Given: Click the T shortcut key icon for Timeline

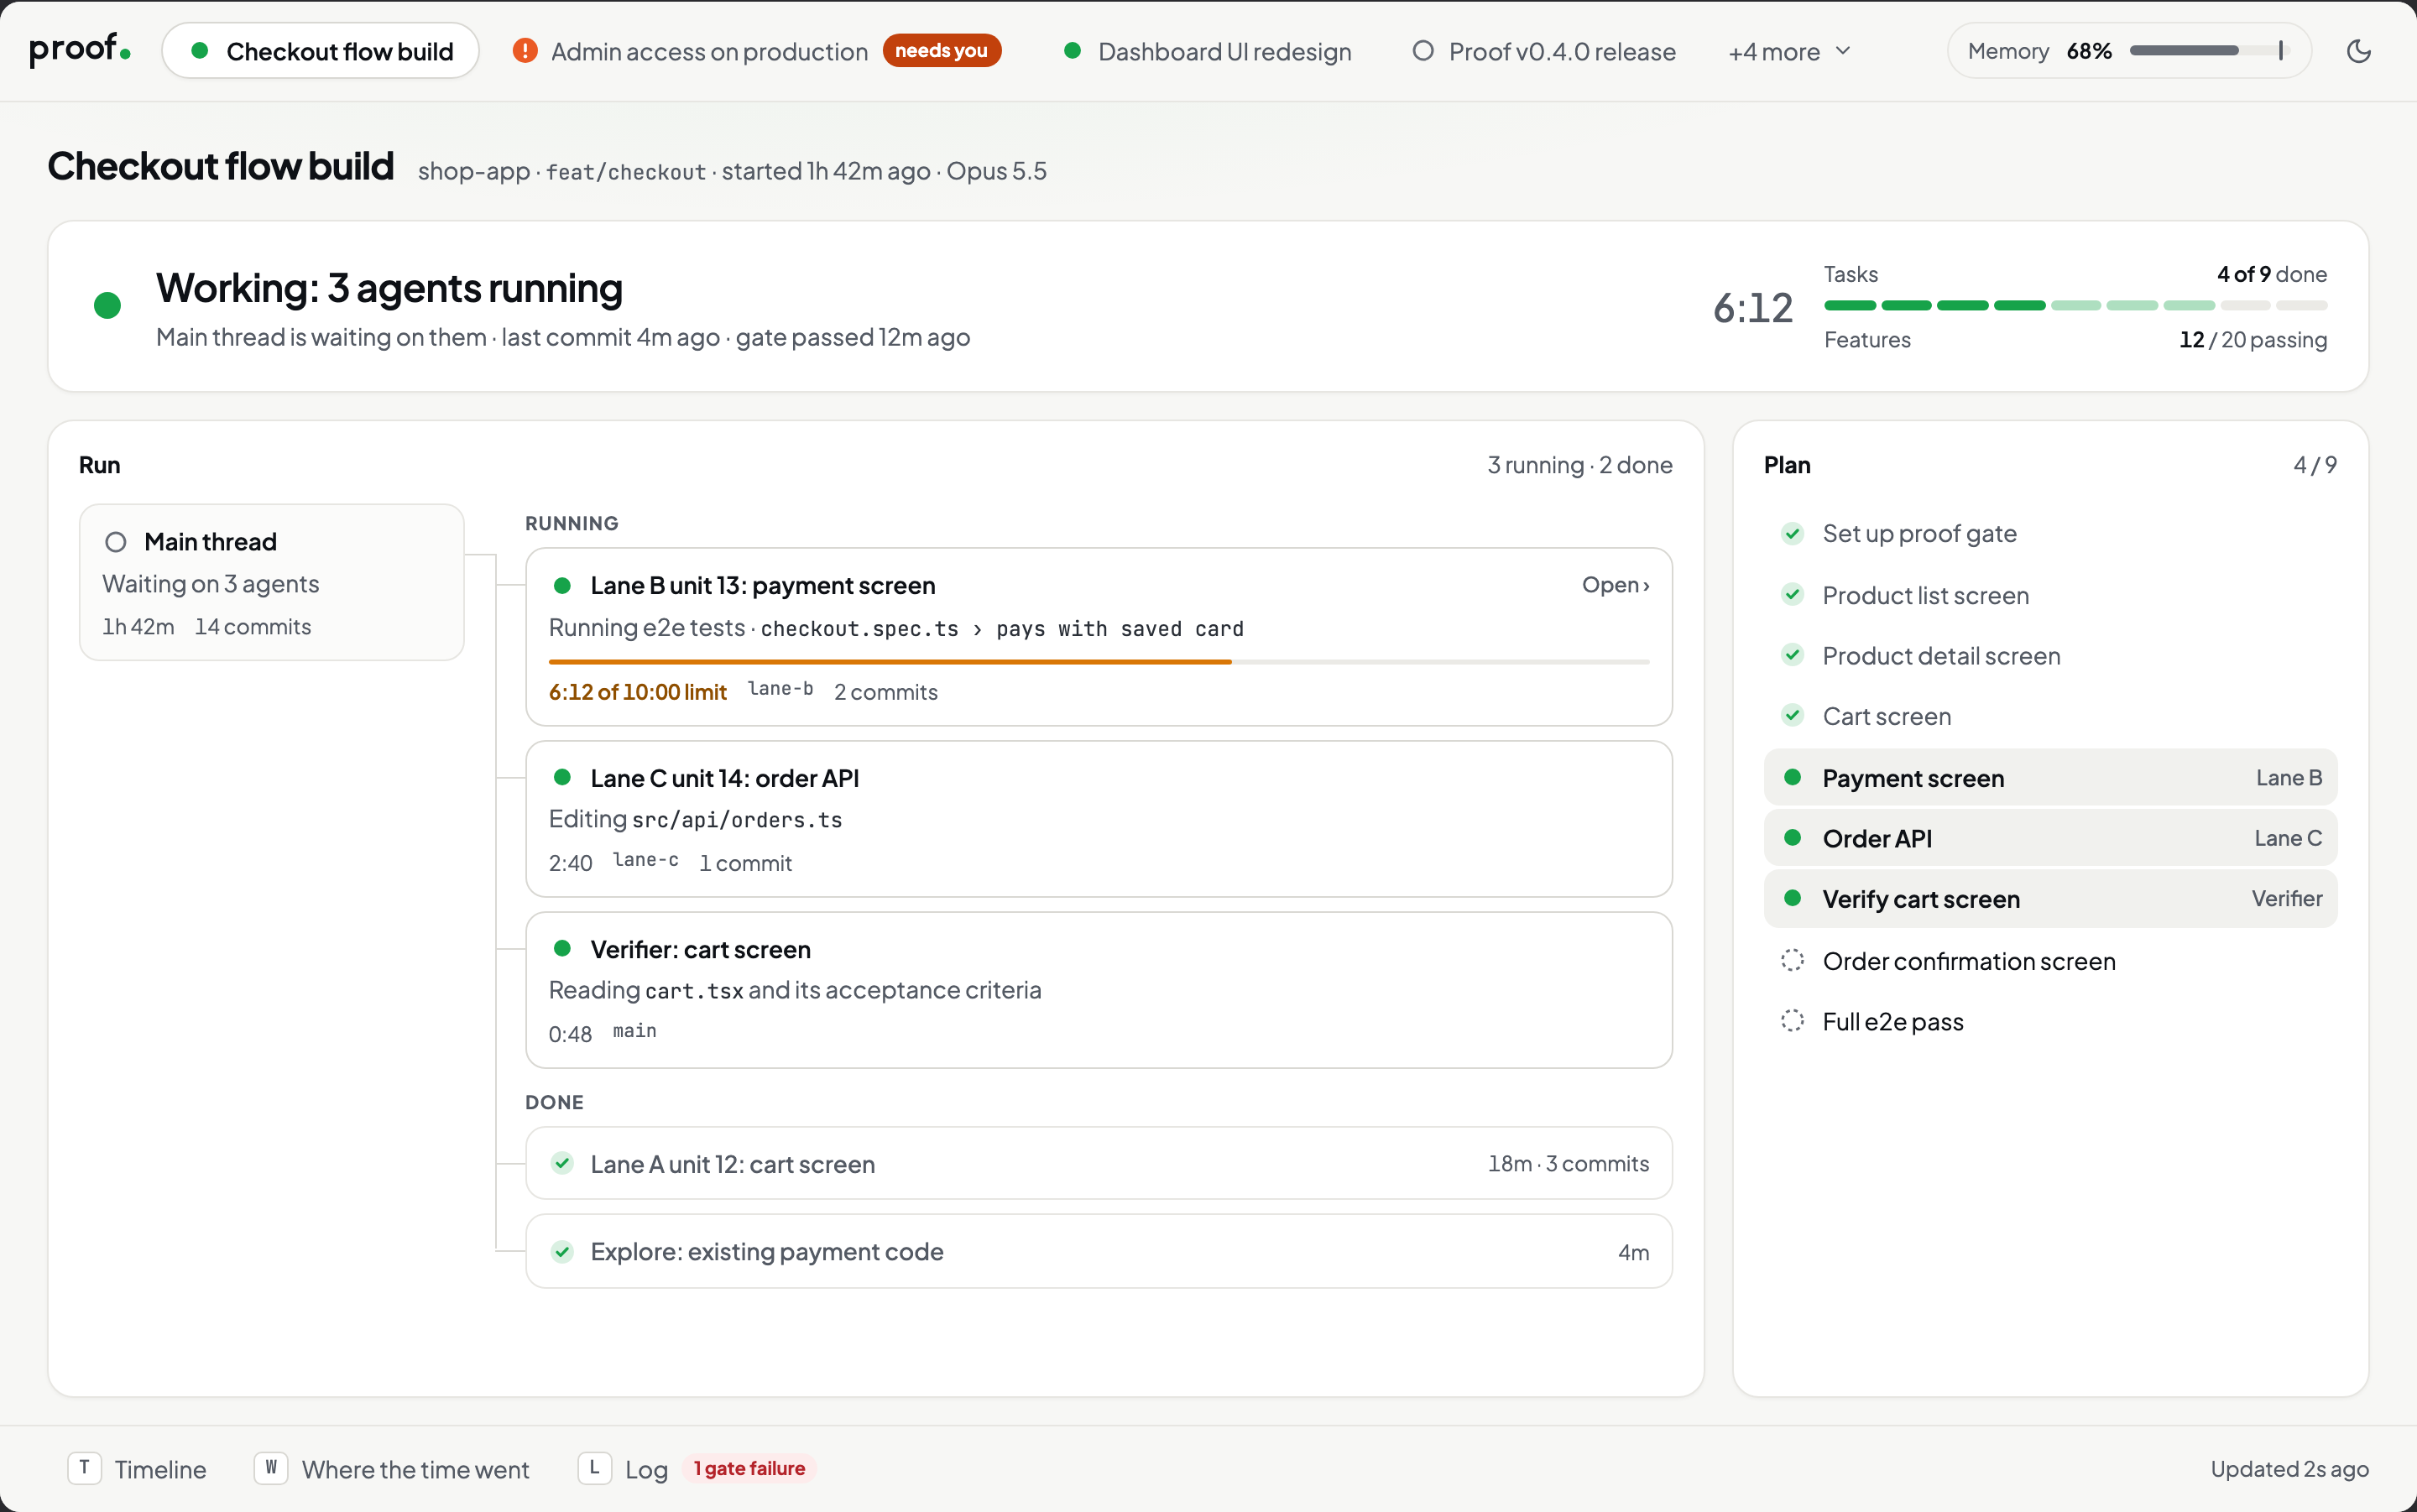Looking at the screenshot, I should pyautogui.click(x=84, y=1468).
